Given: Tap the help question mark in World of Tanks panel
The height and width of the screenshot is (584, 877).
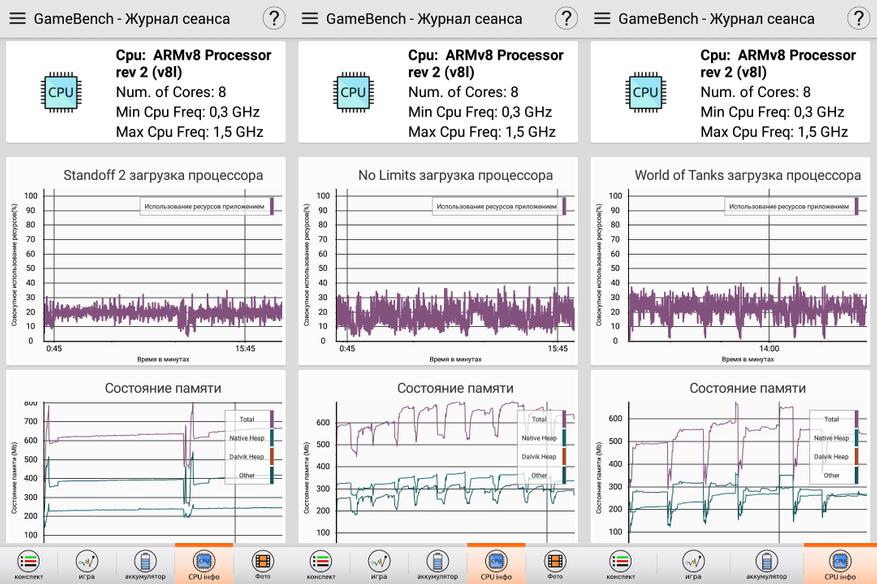Looking at the screenshot, I should coord(858,18).
